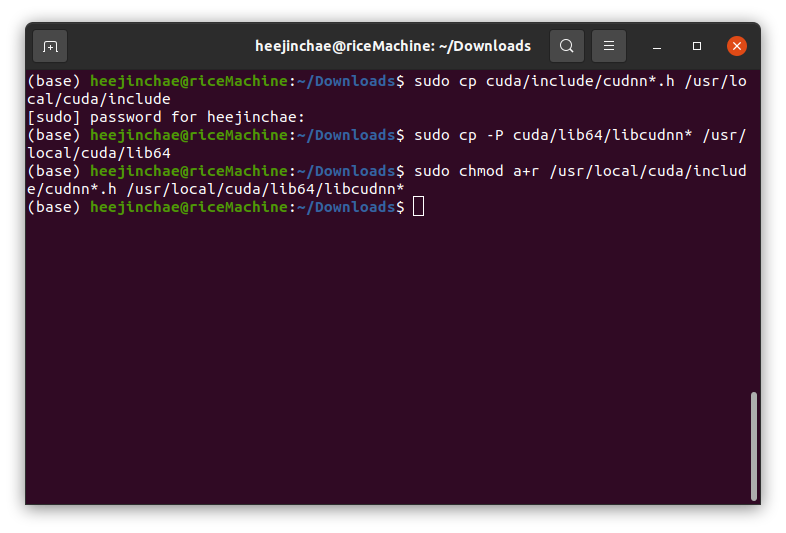Close the terminal window
This screenshot has height=533, width=786.
(737, 46)
